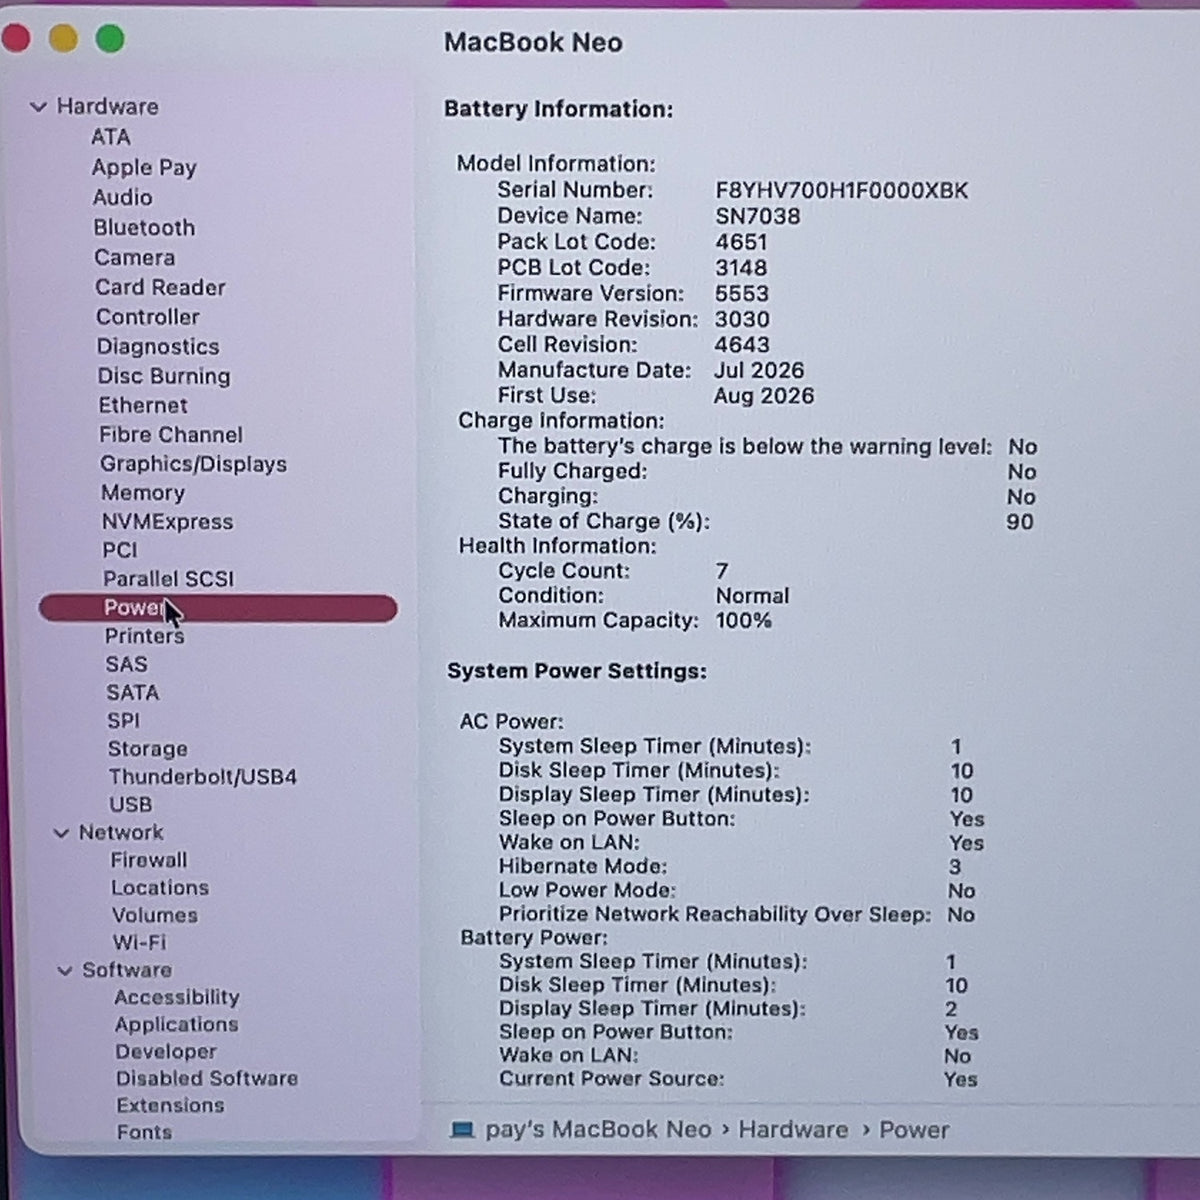This screenshot has height=1200, width=1200.
Task: Click the battery Serial Number value
Action: pos(842,190)
